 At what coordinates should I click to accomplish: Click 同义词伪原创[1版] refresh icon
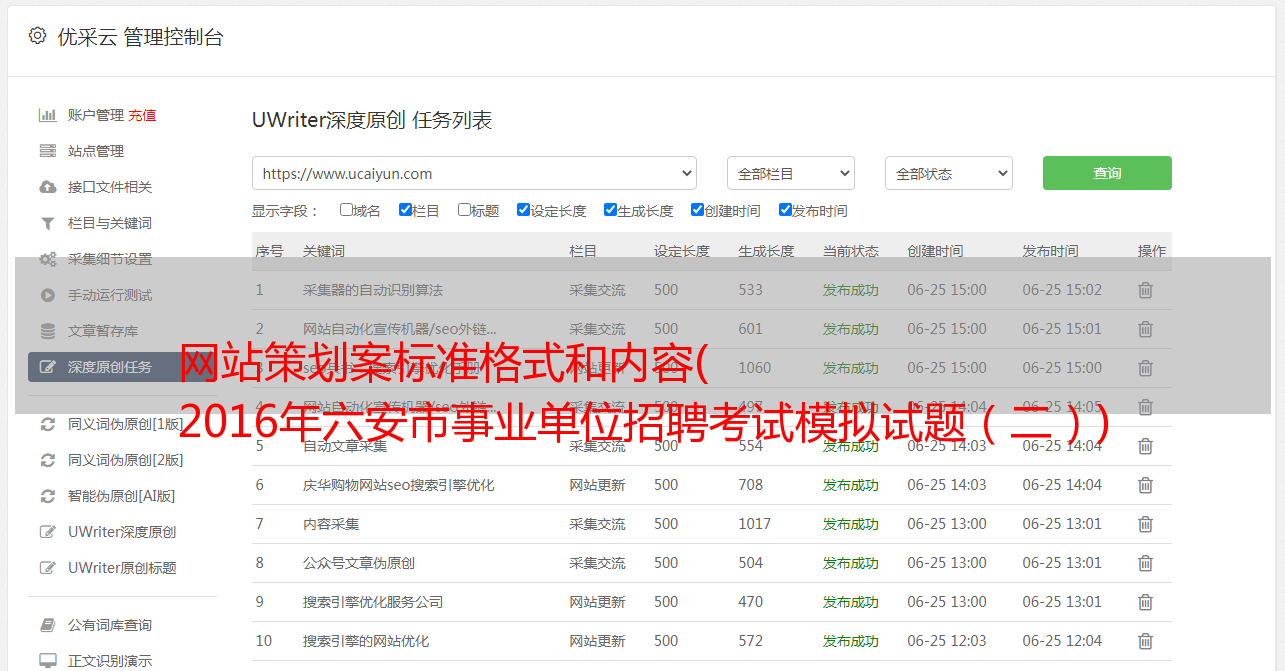(47, 424)
